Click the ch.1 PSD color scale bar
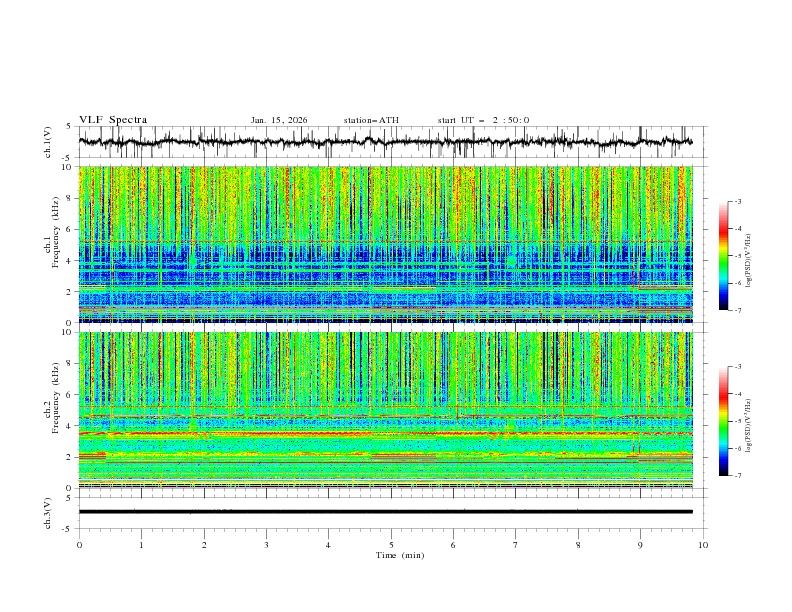The image size is (792, 612). tap(723, 256)
